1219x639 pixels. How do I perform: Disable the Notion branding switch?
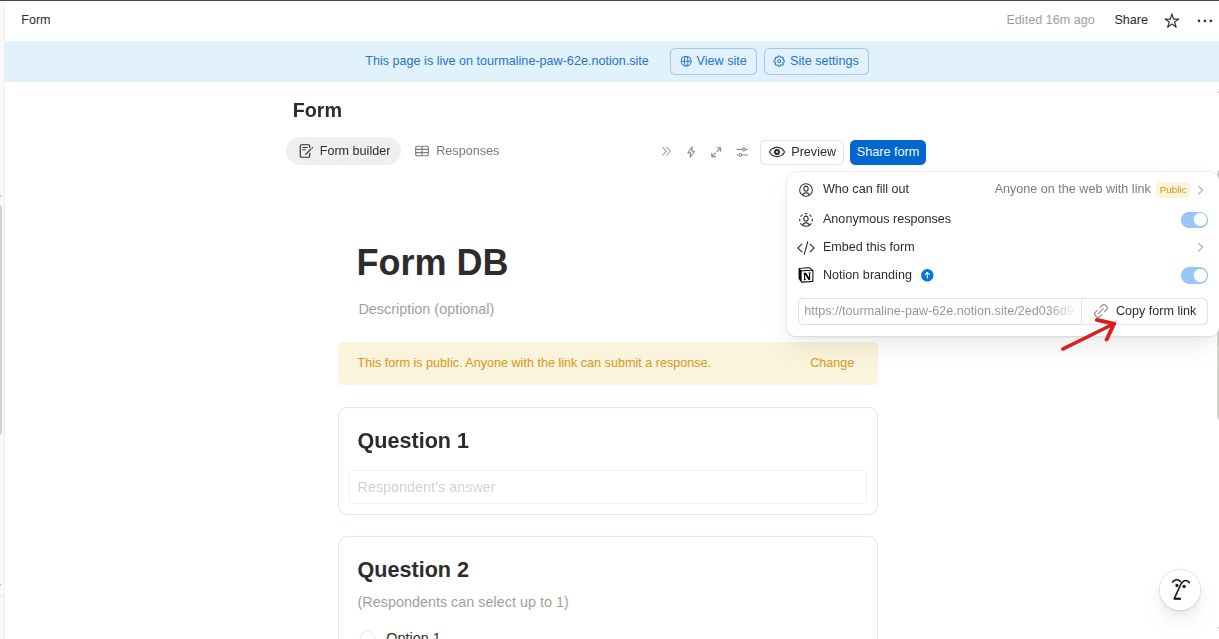pyautogui.click(x=1193, y=276)
